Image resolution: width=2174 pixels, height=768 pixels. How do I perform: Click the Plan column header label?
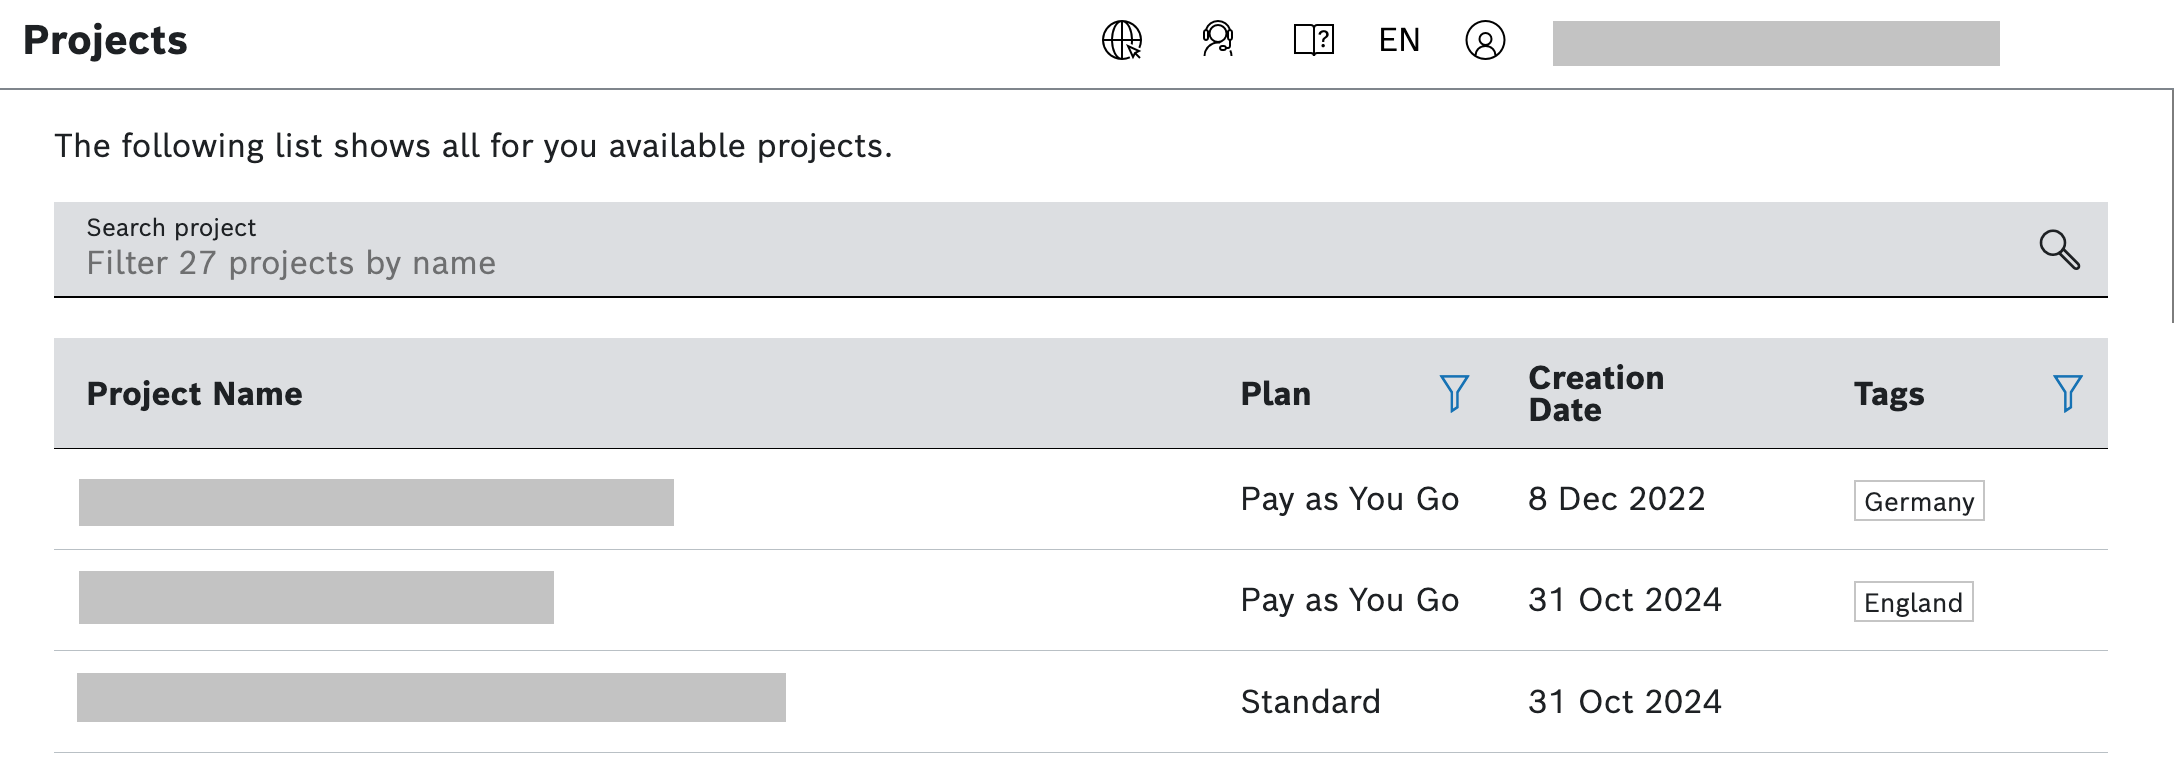[1275, 394]
